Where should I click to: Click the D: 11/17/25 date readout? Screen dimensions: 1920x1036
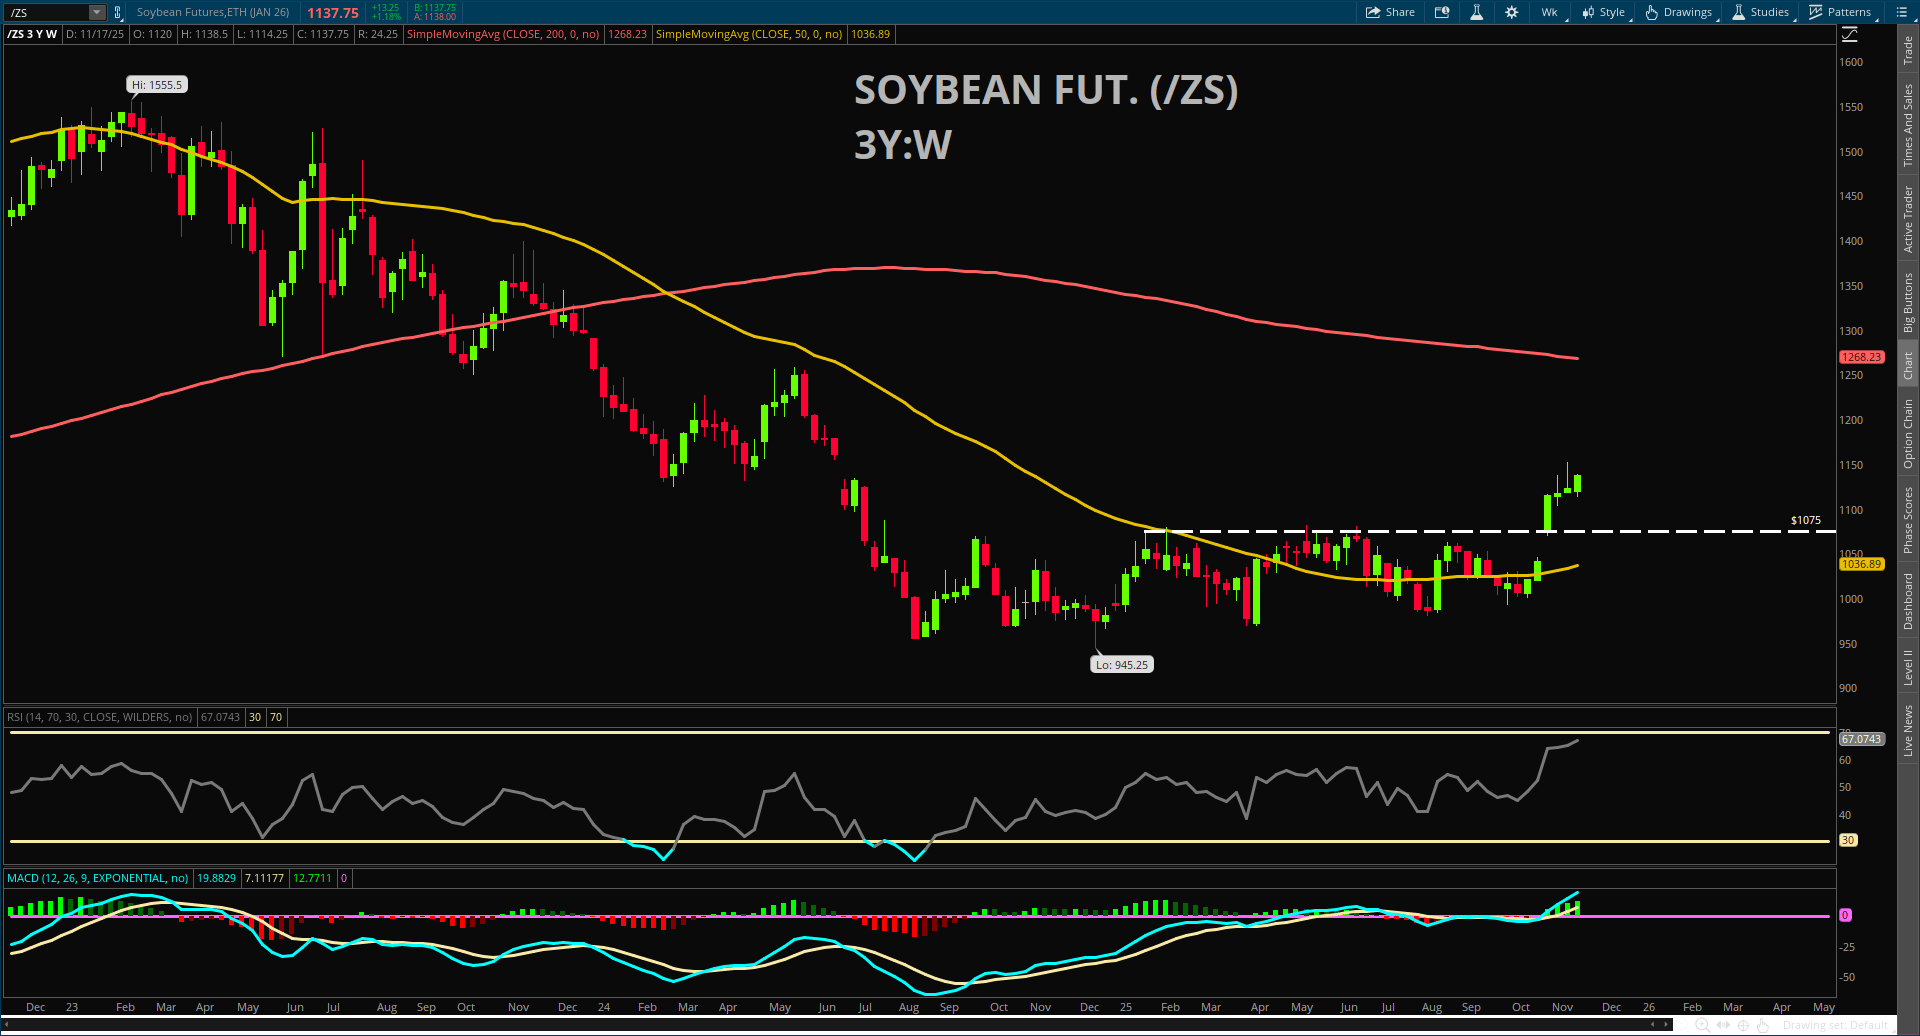(95, 34)
